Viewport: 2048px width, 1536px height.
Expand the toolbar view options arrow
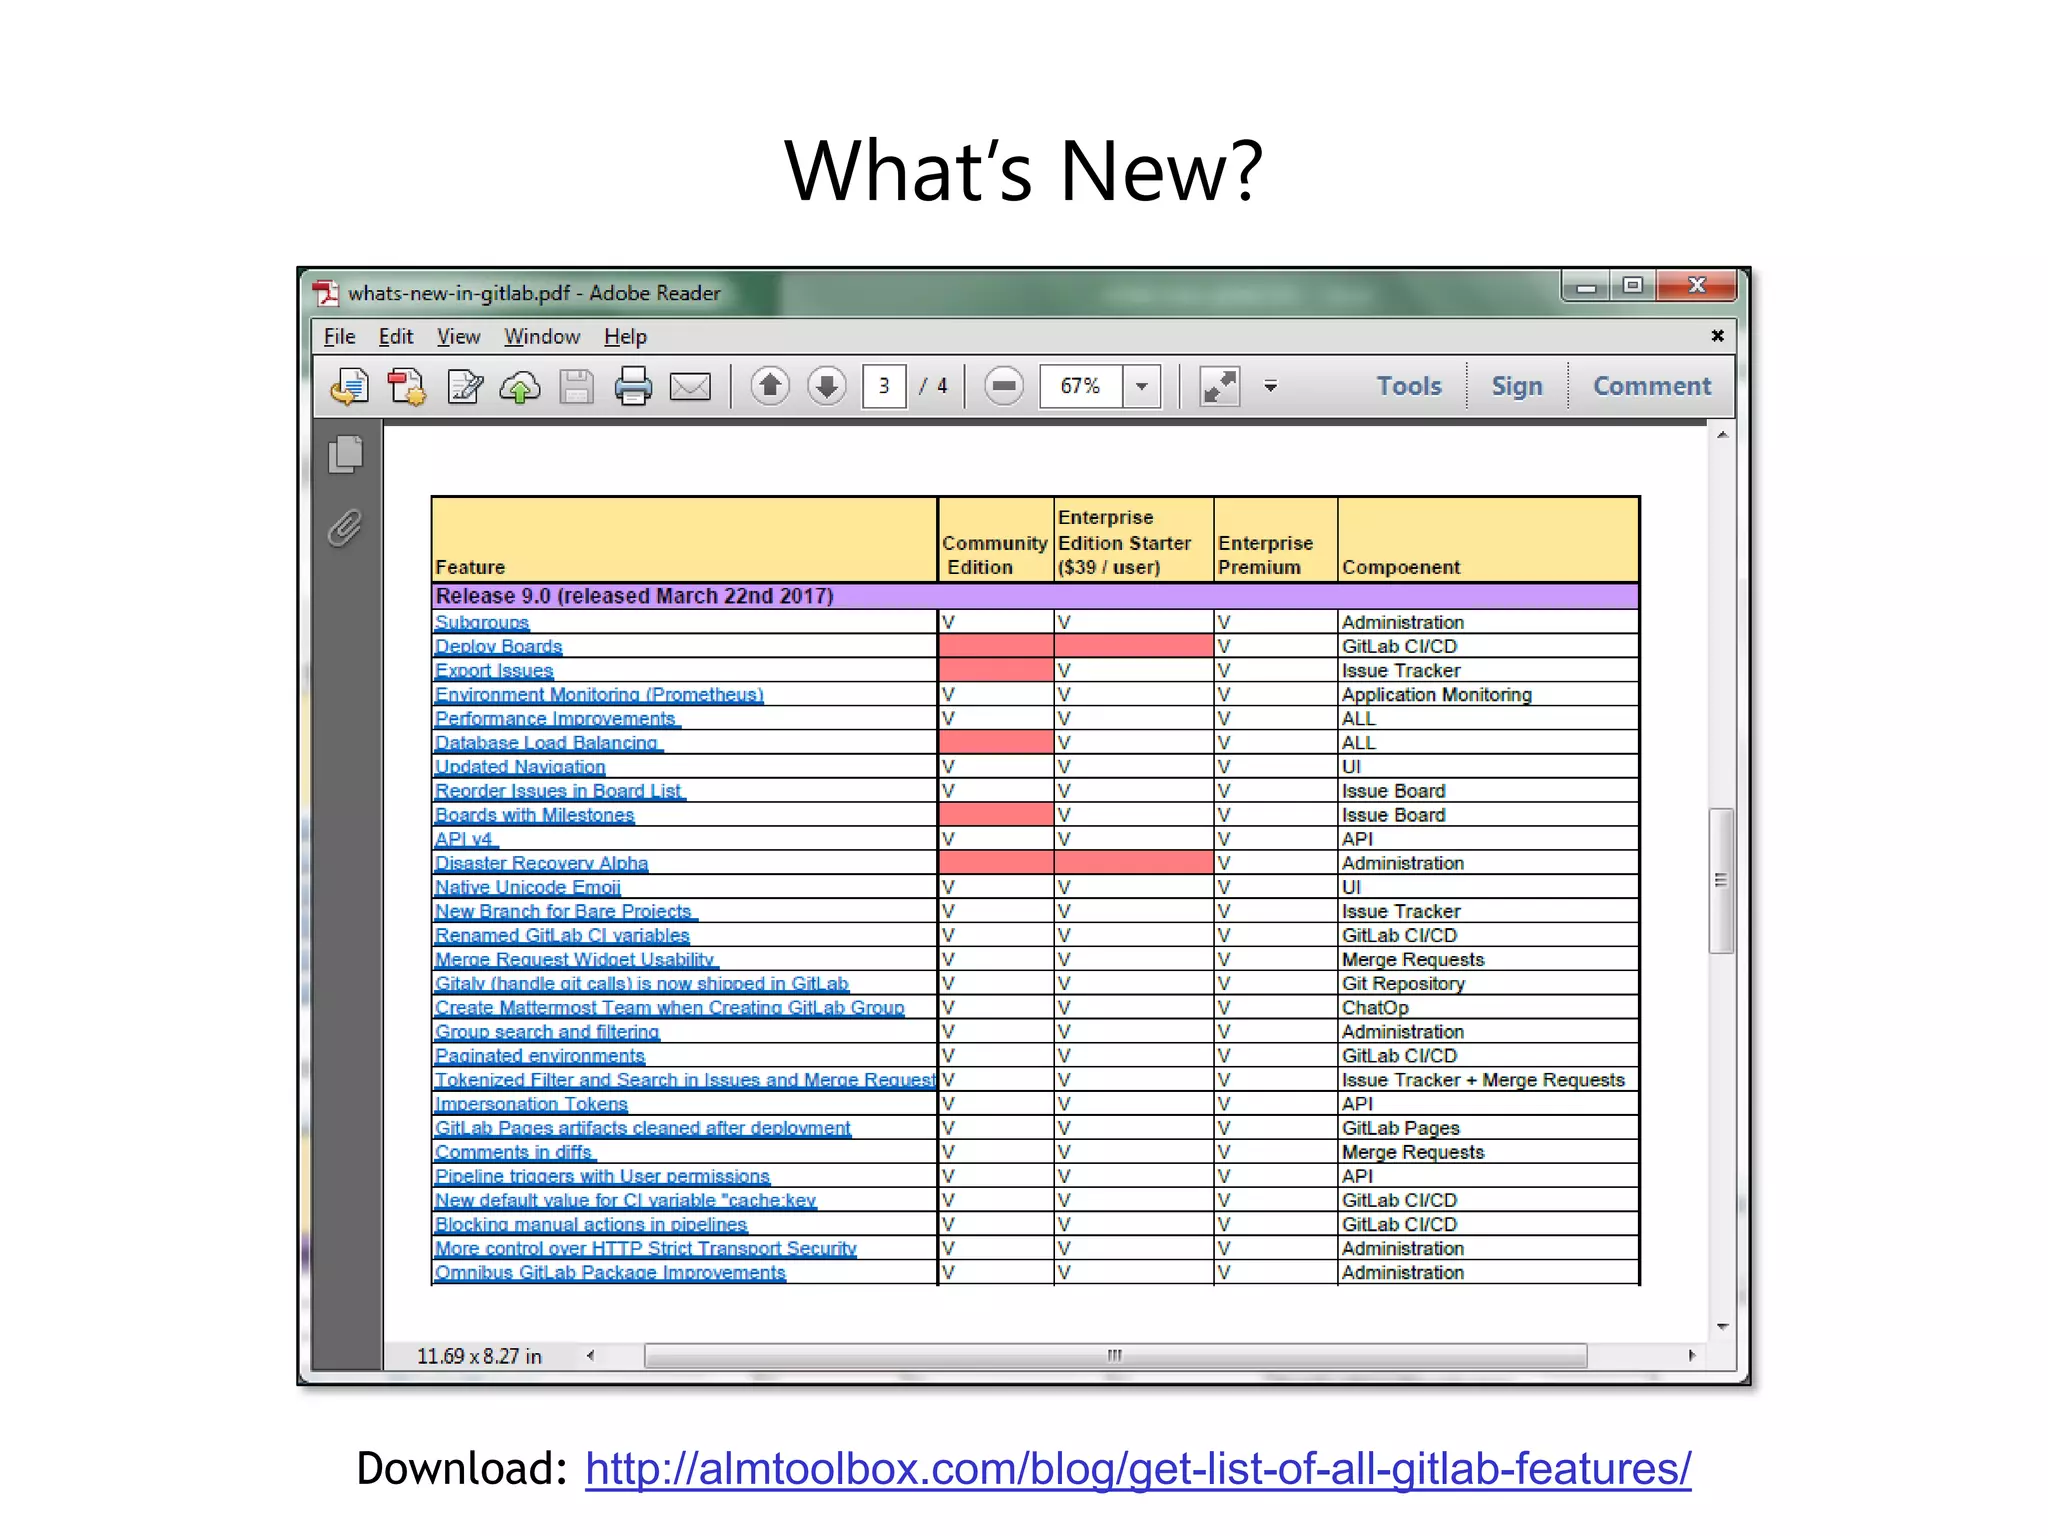[x=1270, y=386]
